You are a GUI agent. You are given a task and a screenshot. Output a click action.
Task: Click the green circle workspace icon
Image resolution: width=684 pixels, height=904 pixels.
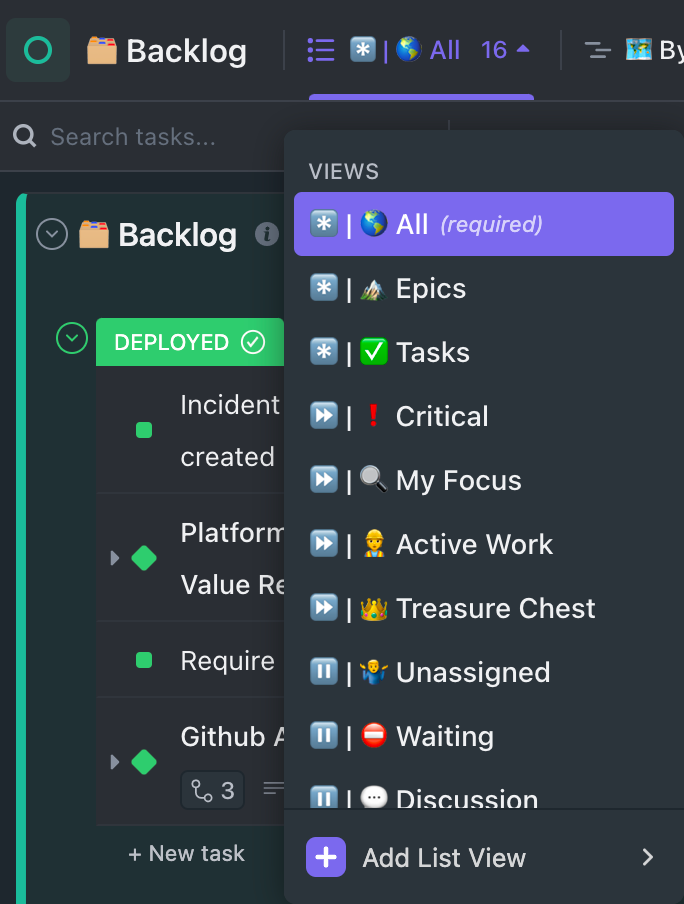[38, 50]
